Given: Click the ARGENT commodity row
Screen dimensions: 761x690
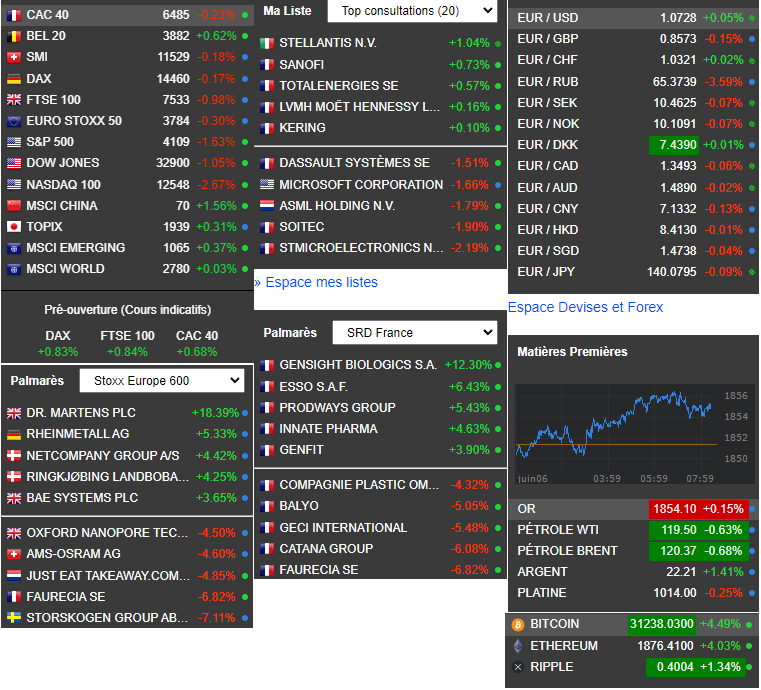Looking at the screenshot, I should tap(633, 572).
